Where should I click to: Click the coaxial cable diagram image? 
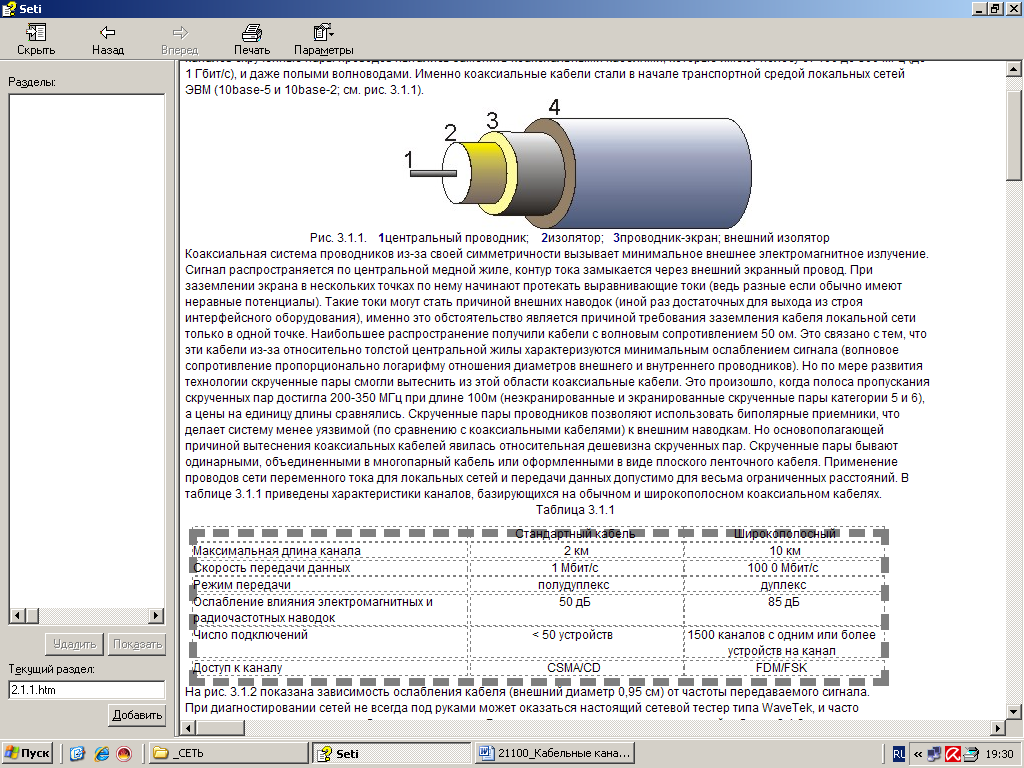579,163
